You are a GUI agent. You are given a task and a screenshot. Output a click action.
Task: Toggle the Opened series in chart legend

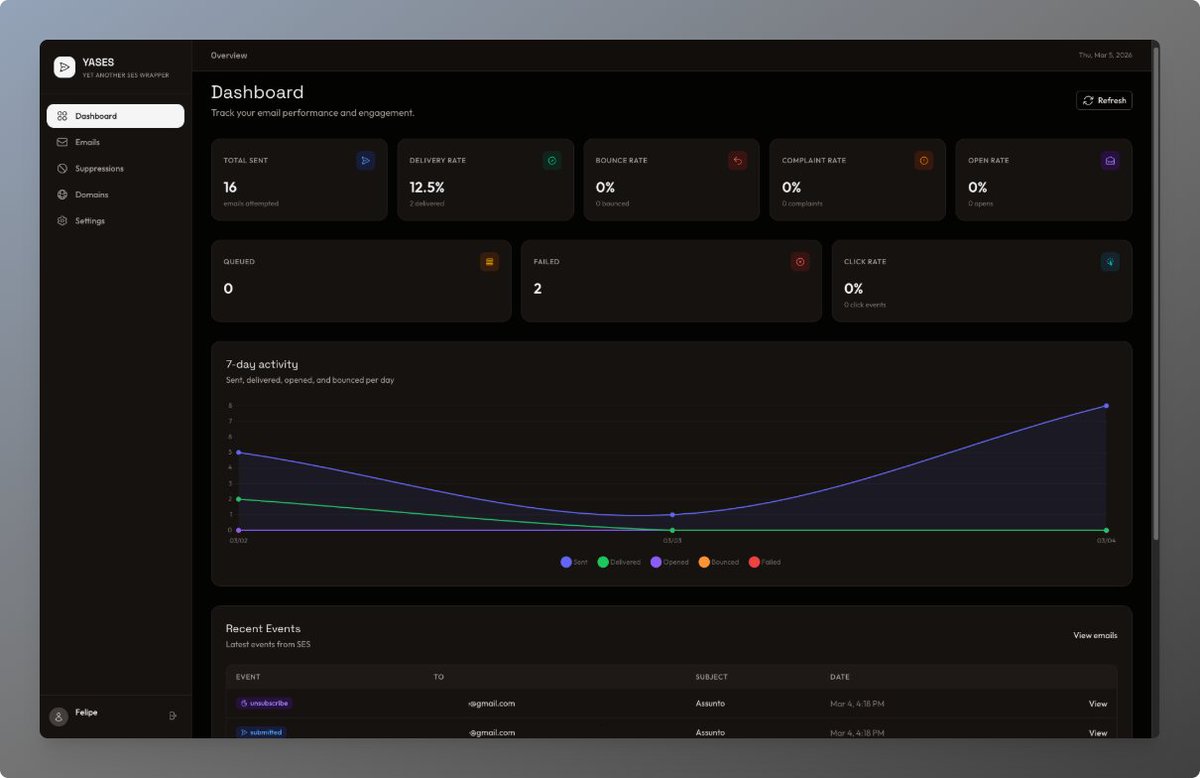coord(670,562)
